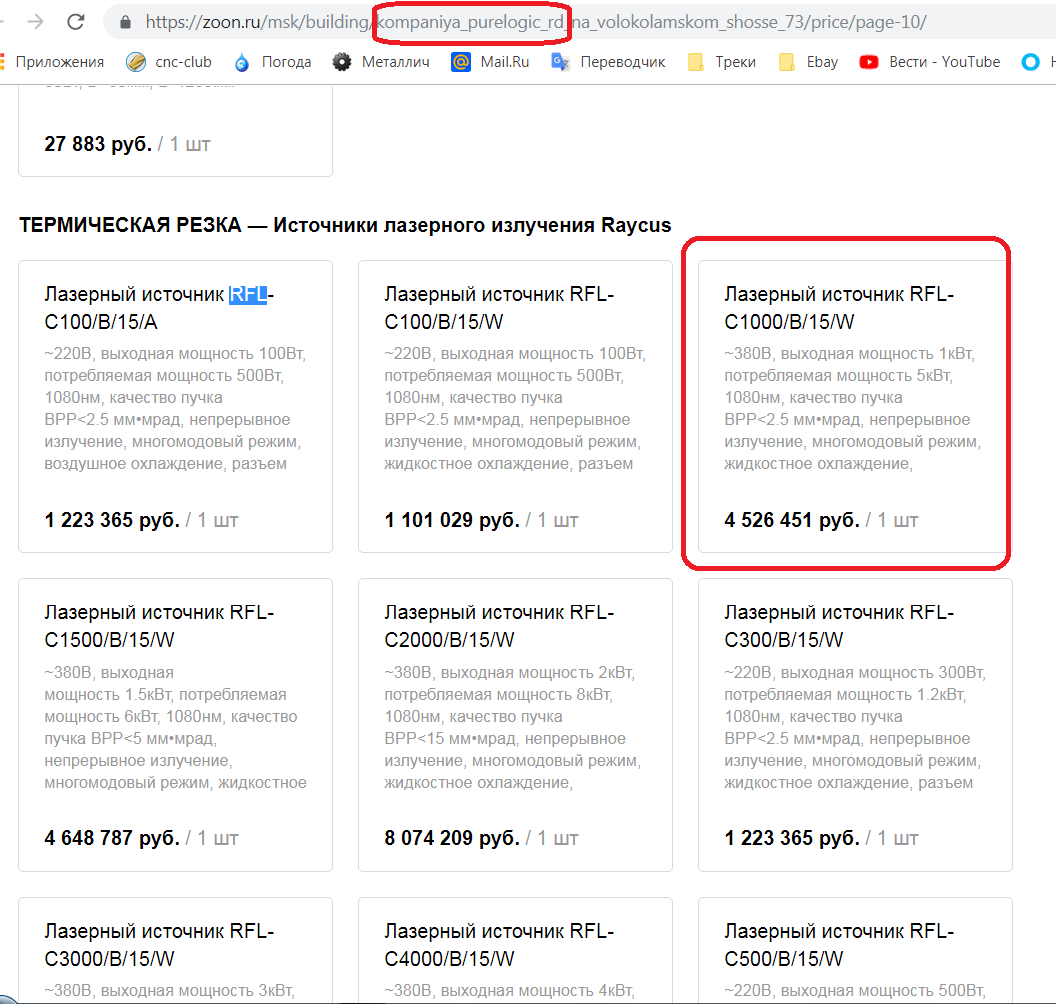Image resolution: width=1056 pixels, height=1004 pixels.
Task: Open the RFL-C3000/B/15/W laser source card
Action: click(175, 950)
